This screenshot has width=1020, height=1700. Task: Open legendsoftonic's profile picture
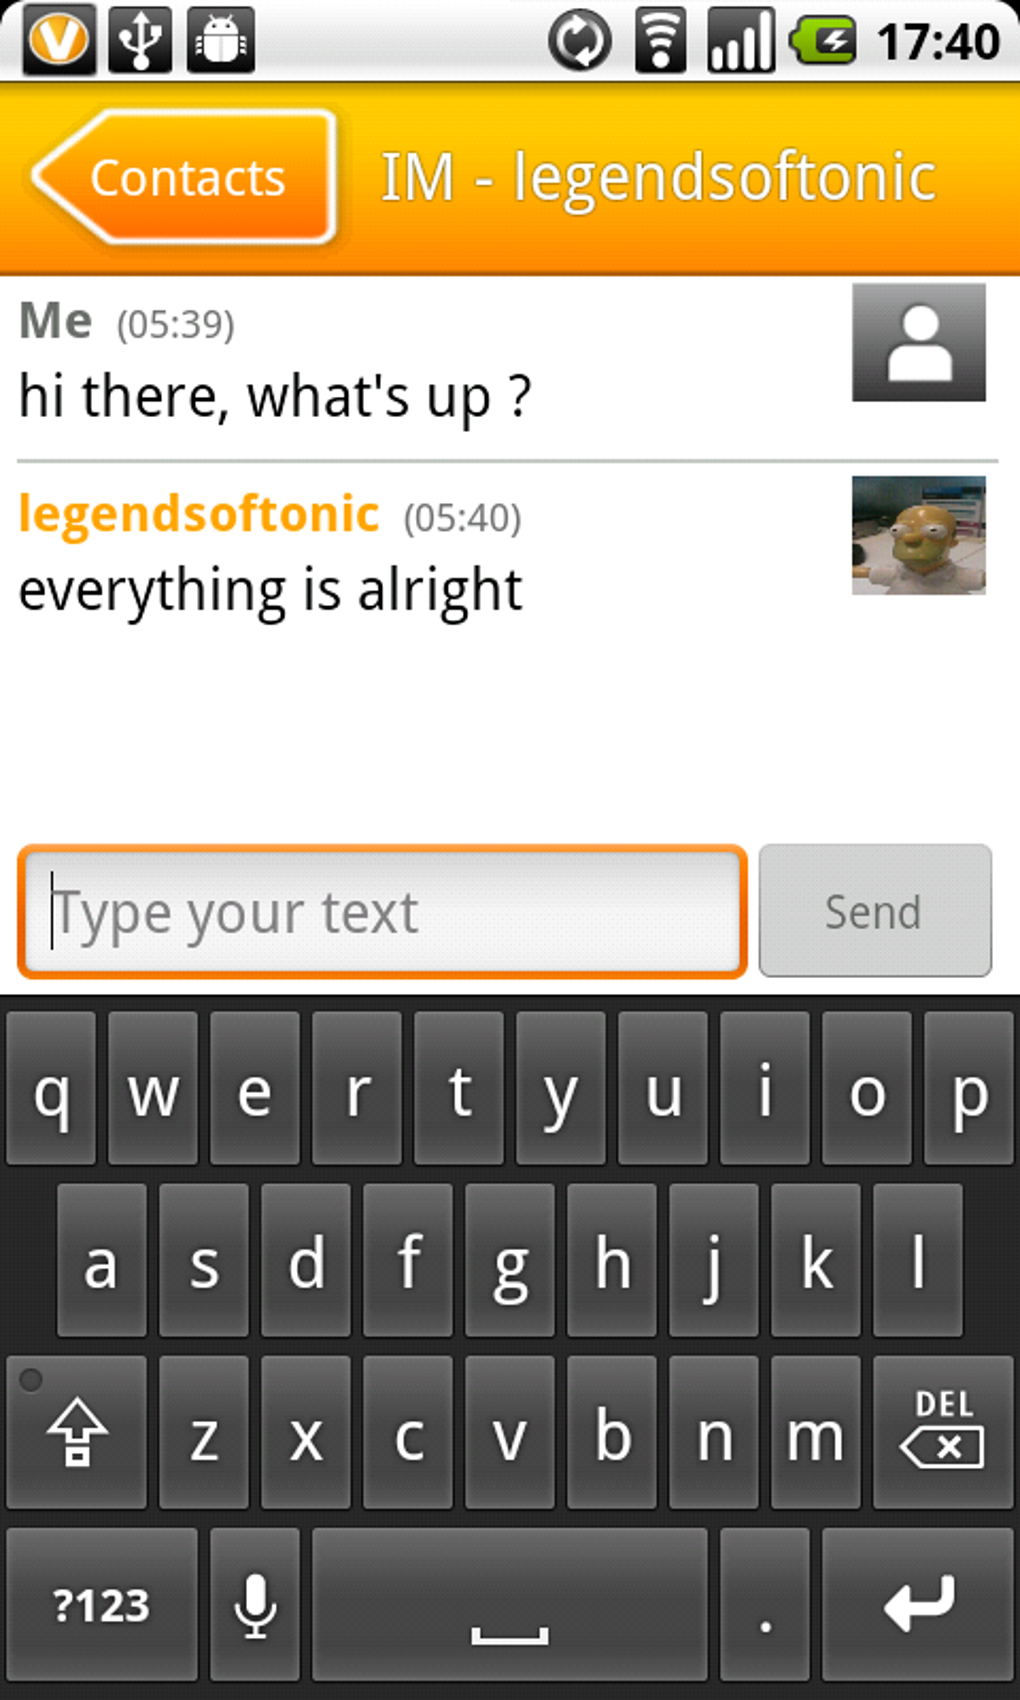tap(918, 535)
